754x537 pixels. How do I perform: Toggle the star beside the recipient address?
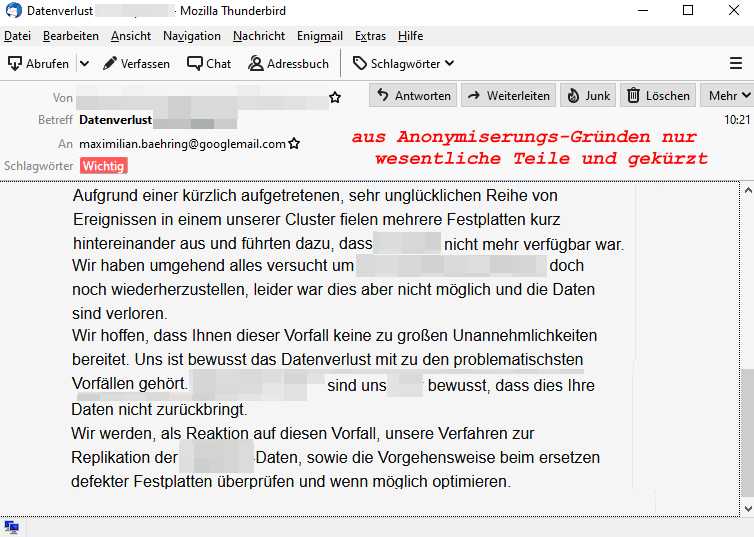294,144
